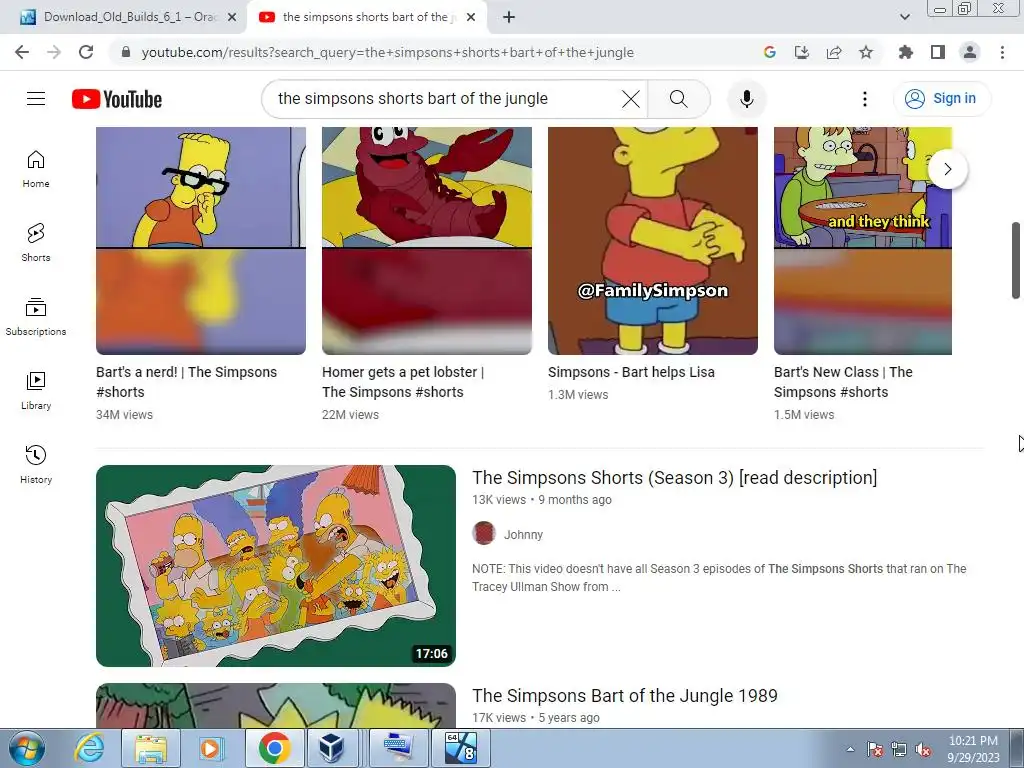Sign in to YouTube
The image size is (1024, 768).
tap(942, 99)
